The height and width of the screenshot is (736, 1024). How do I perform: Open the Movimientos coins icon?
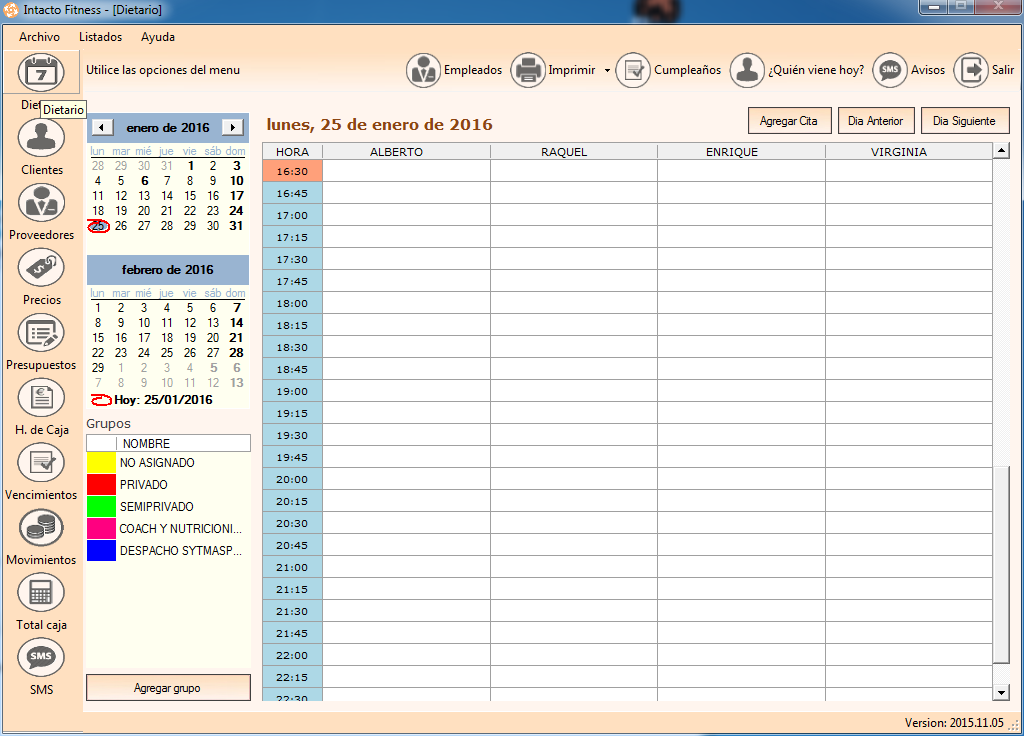tap(41, 528)
